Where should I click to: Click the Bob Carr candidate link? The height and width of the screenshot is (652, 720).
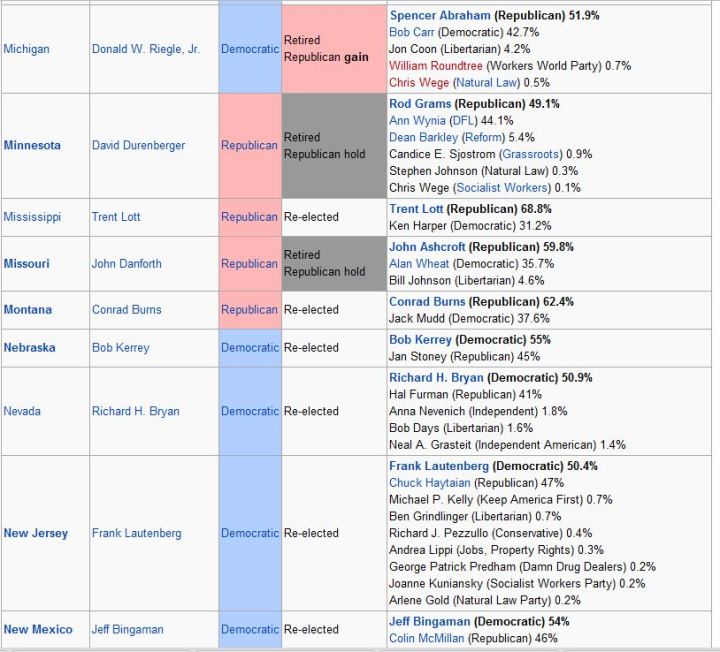(410, 32)
